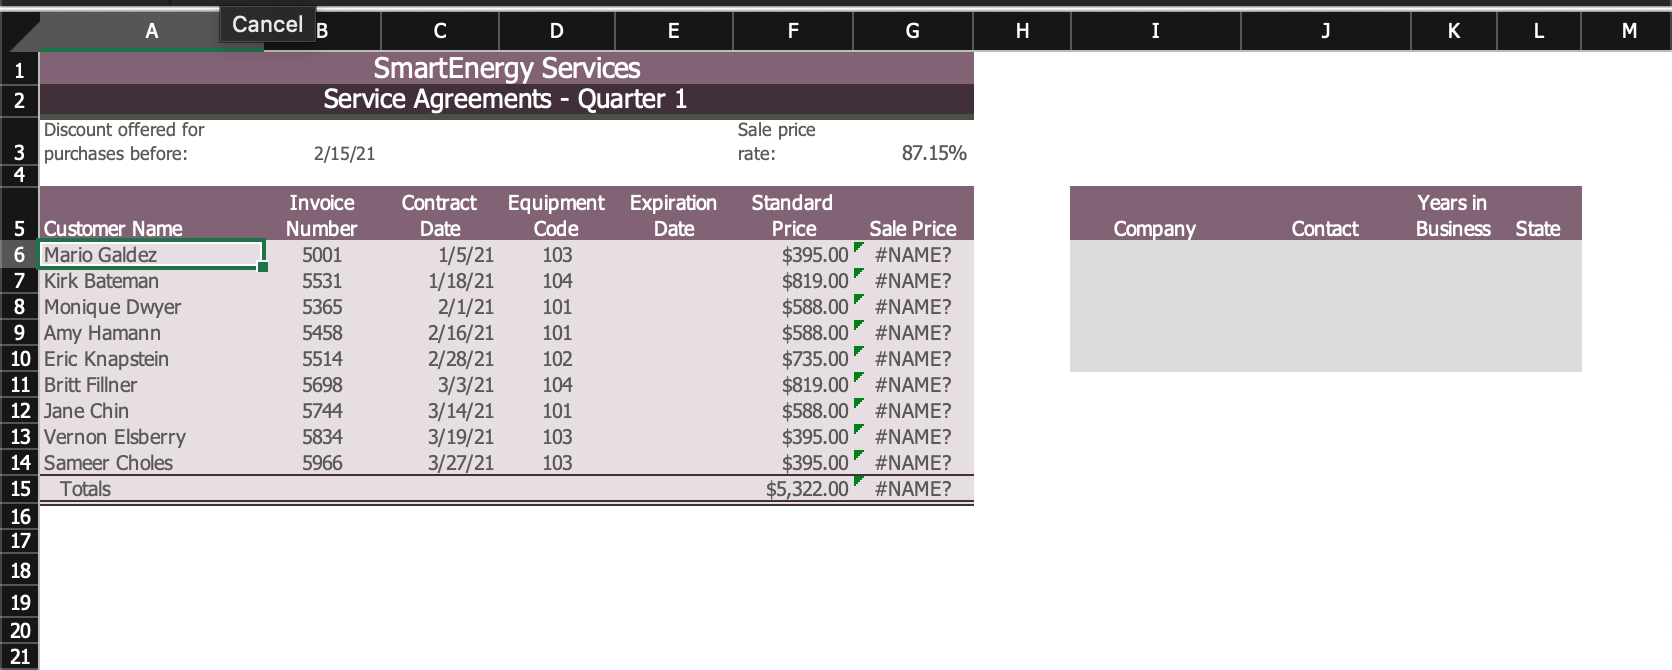Select the Monique Dwyer cell
The image size is (1672, 670).
(152, 307)
